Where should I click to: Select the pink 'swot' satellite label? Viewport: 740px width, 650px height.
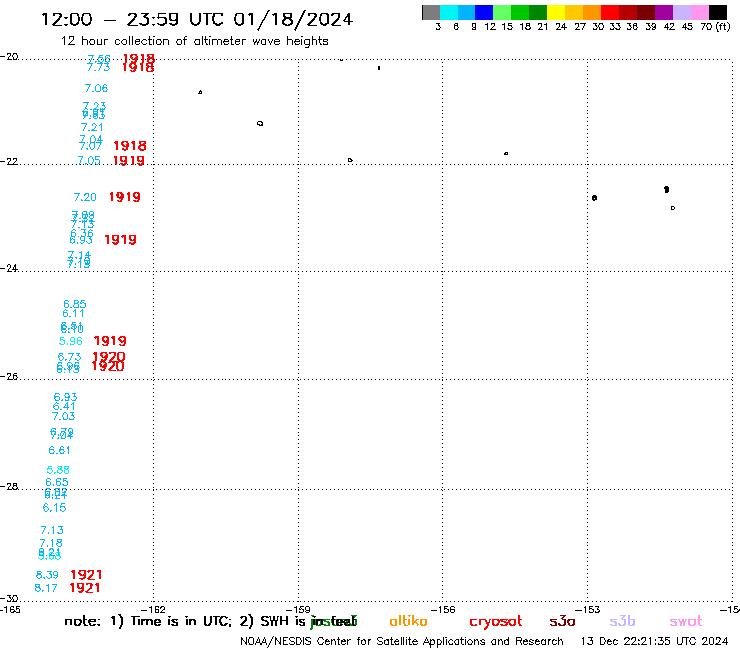pyautogui.click(x=686, y=622)
